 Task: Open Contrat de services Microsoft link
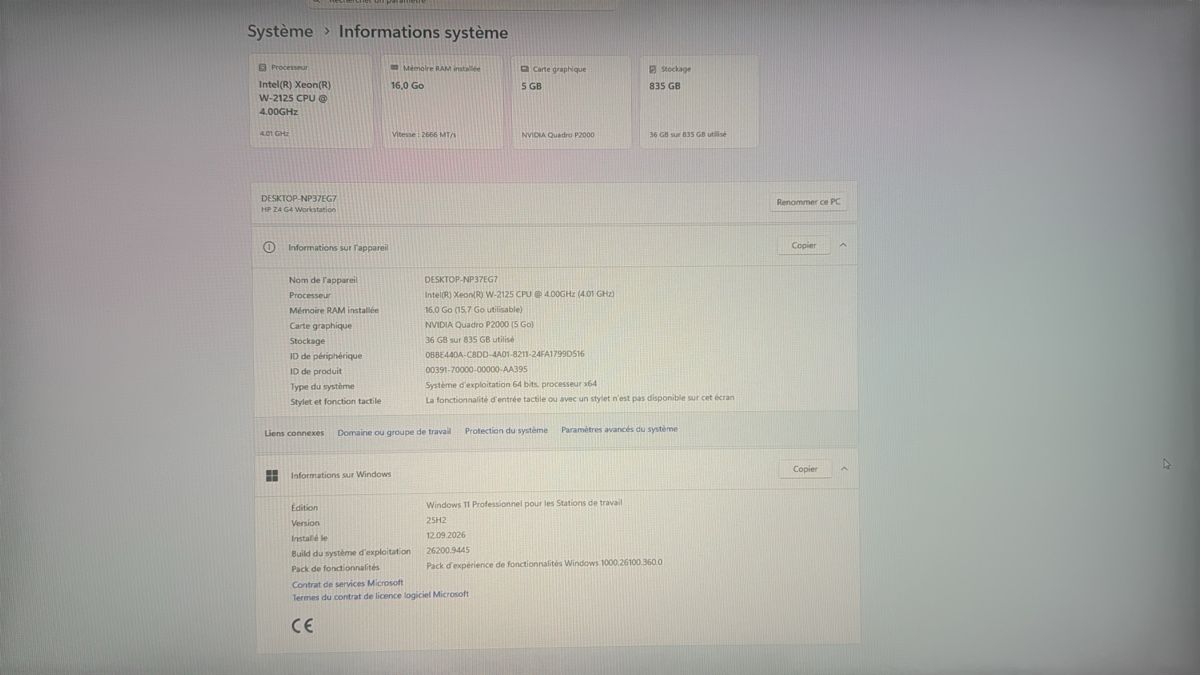pos(347,583)
